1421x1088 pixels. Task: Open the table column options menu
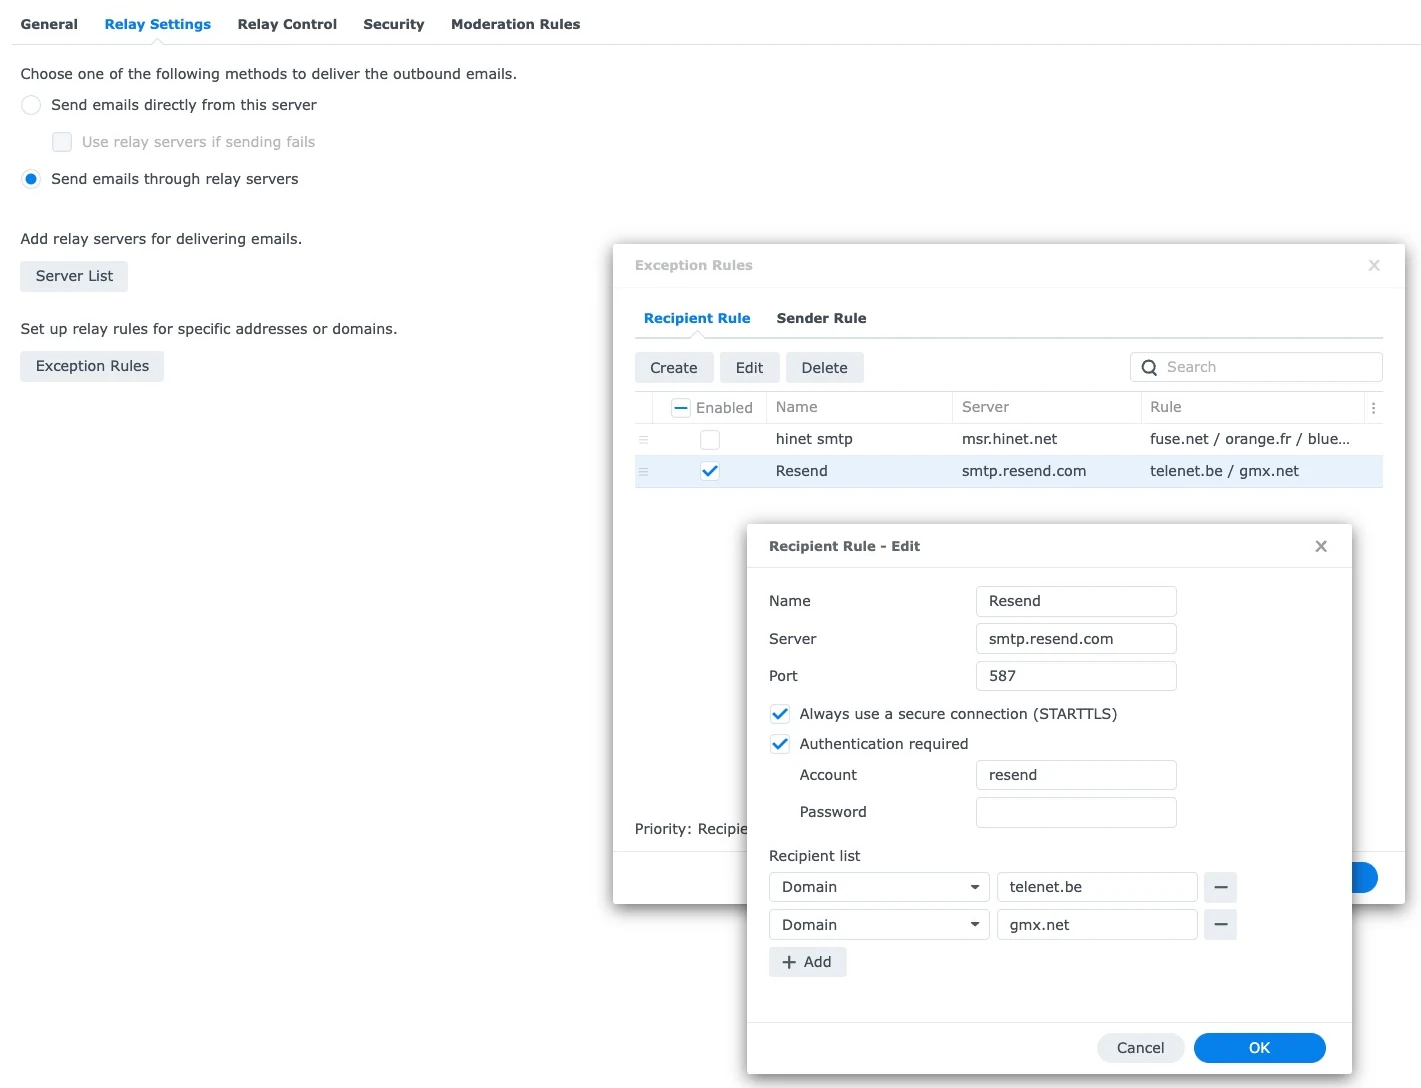1373,408
